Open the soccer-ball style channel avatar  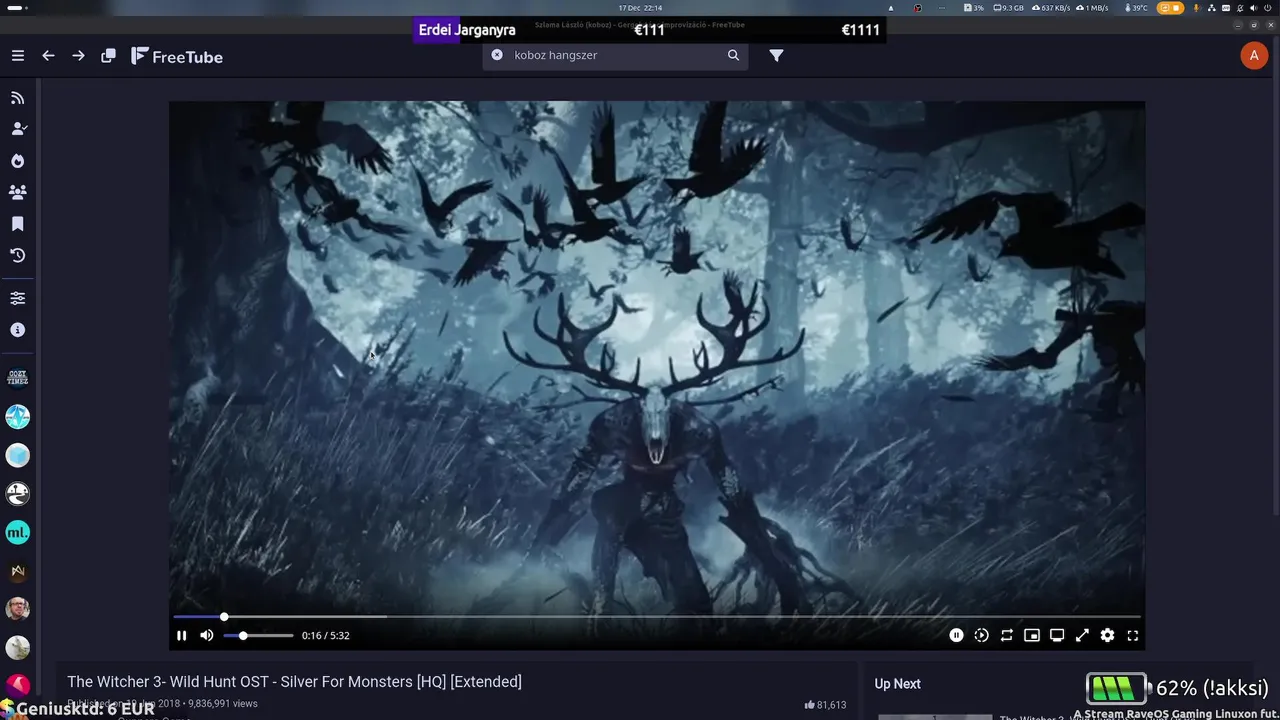[18, 494]
